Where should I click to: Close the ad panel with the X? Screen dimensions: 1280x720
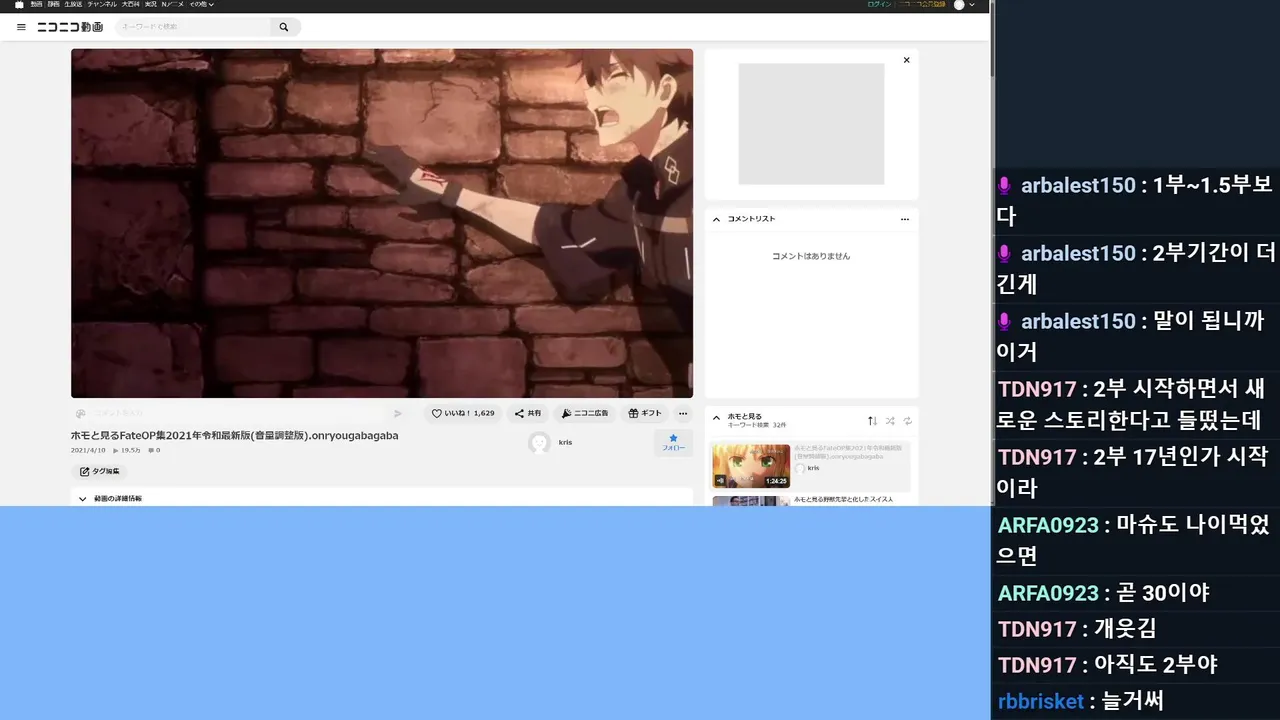906,60
